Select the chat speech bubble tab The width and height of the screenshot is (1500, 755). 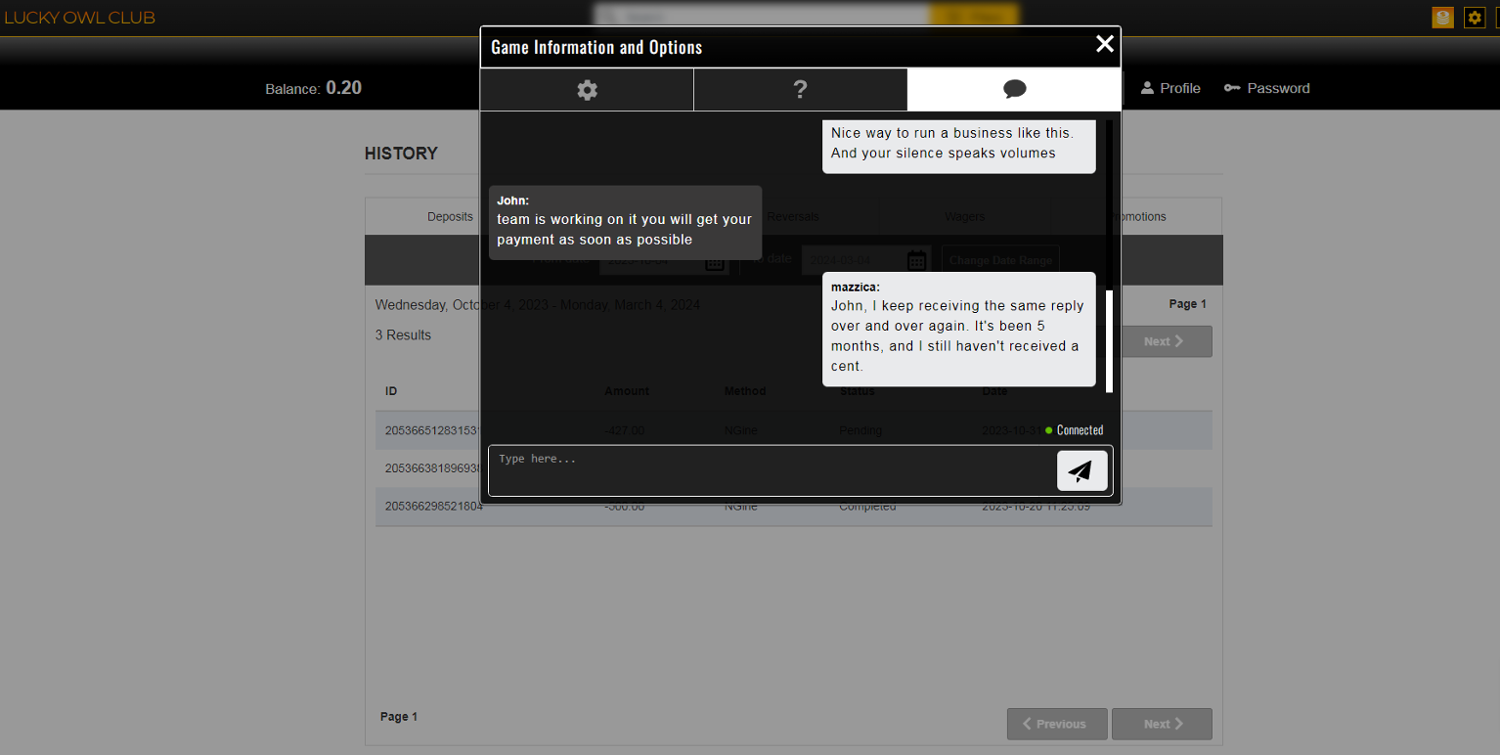[x=1014, y=90]
